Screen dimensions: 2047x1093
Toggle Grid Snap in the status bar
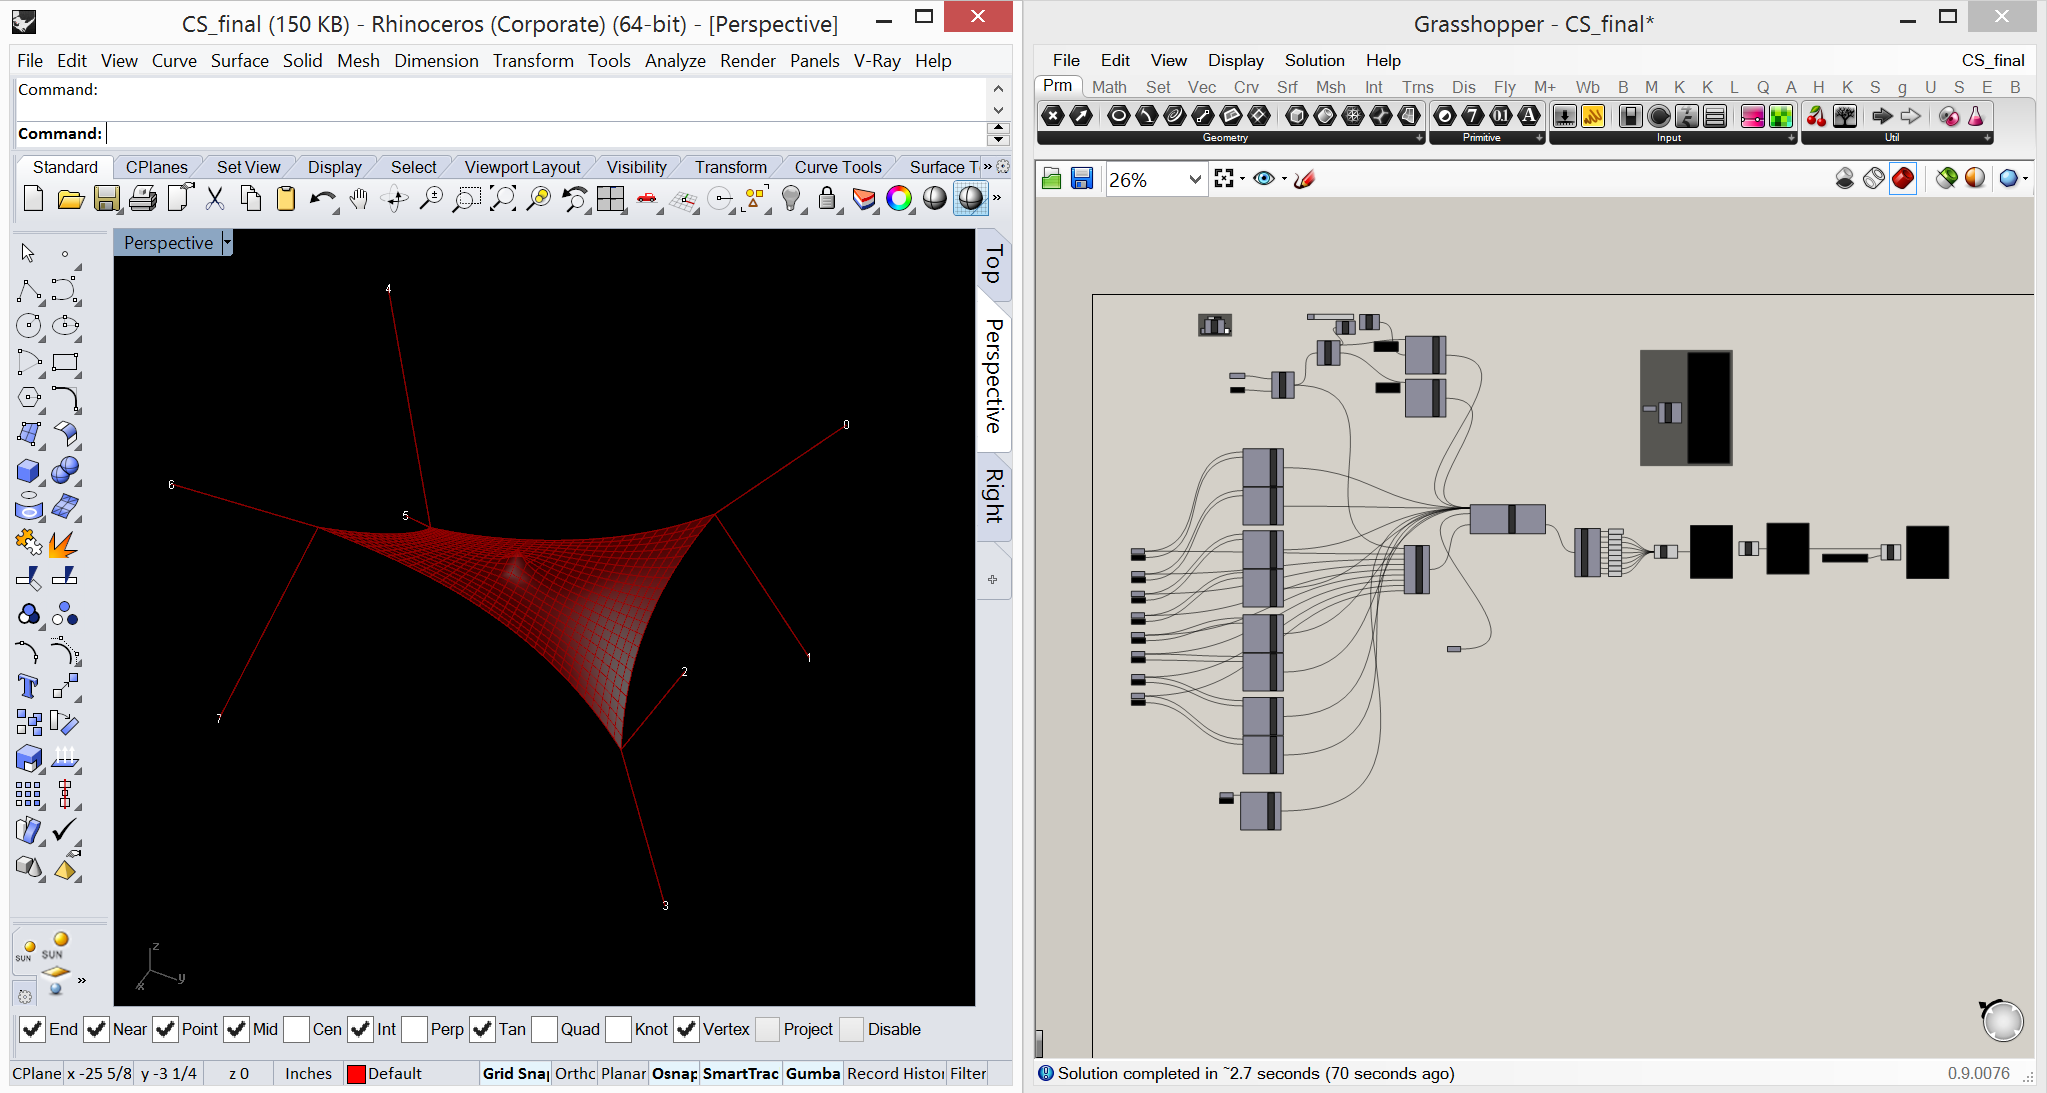point(515,1073)
